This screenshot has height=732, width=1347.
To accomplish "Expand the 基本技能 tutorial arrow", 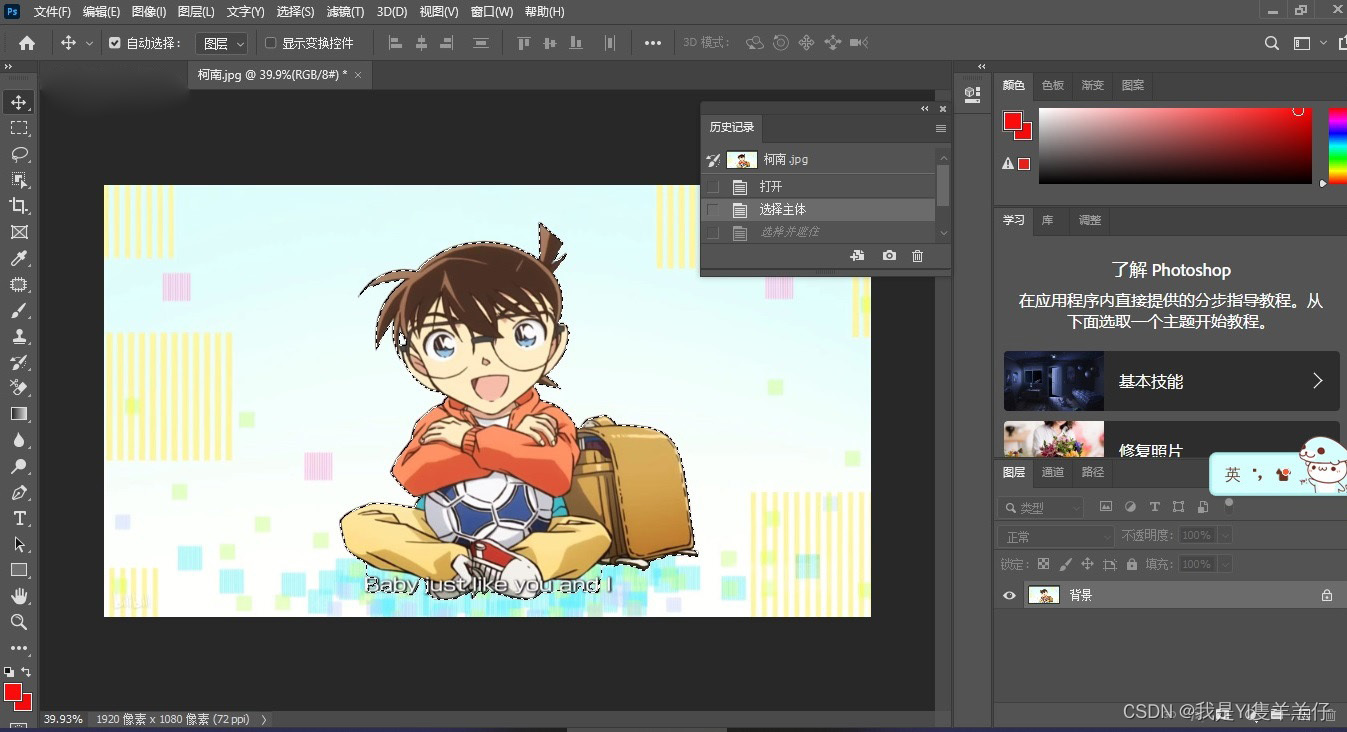I will pos(1317,381).
